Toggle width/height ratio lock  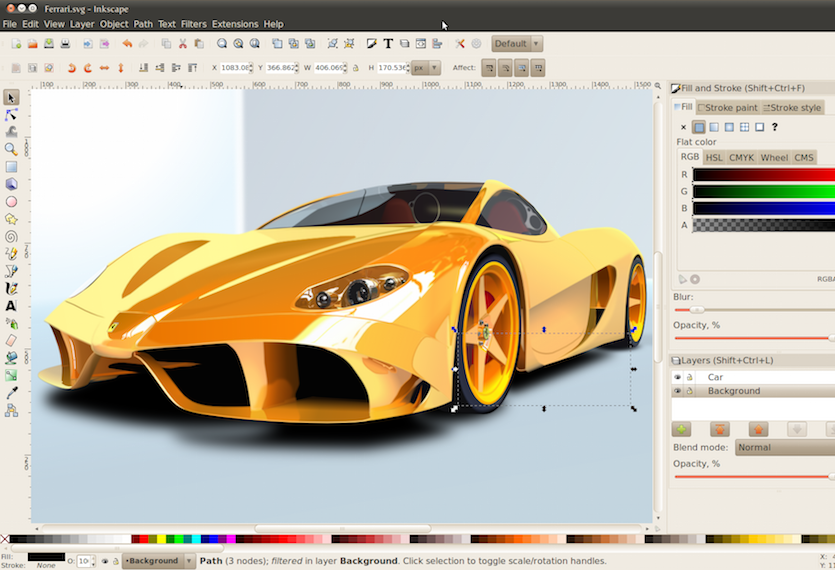click(x=356, y=68)
